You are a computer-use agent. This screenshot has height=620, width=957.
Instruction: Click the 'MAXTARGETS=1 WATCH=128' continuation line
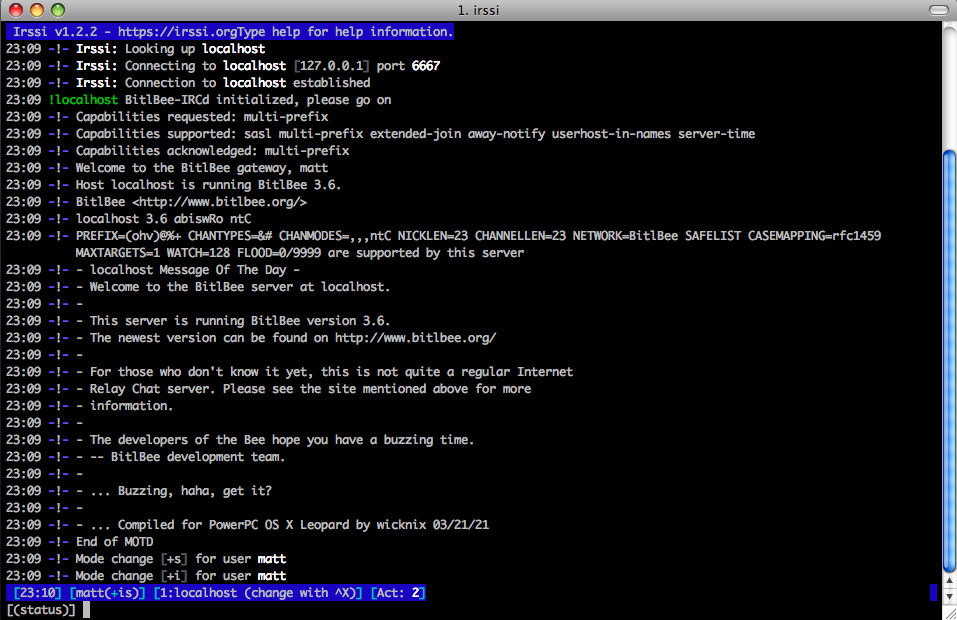tap(300, 253)
